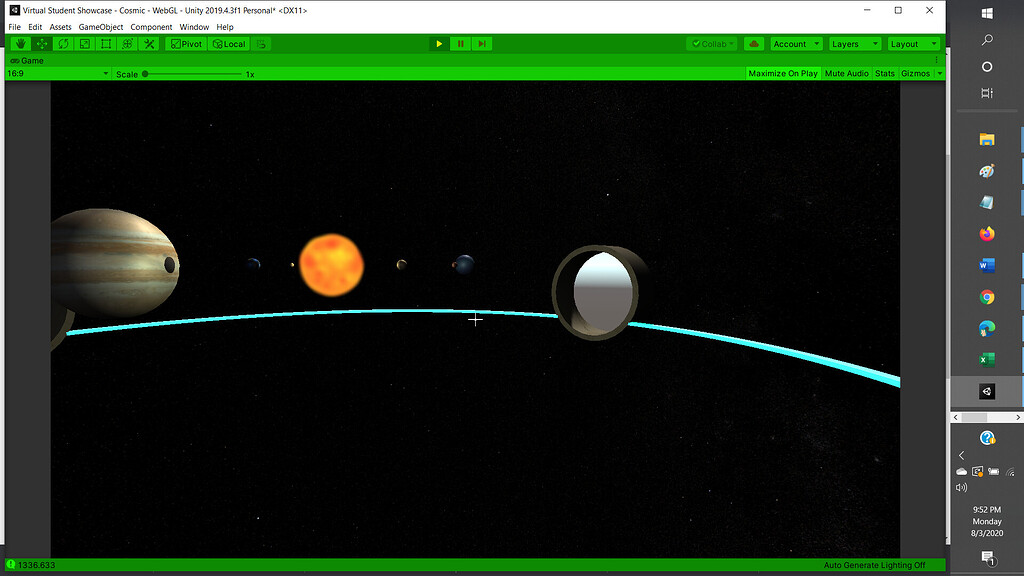Select the Hand tool in the toolbar
The width and height of the screenshot is (1024, 576).
(20, 43)
